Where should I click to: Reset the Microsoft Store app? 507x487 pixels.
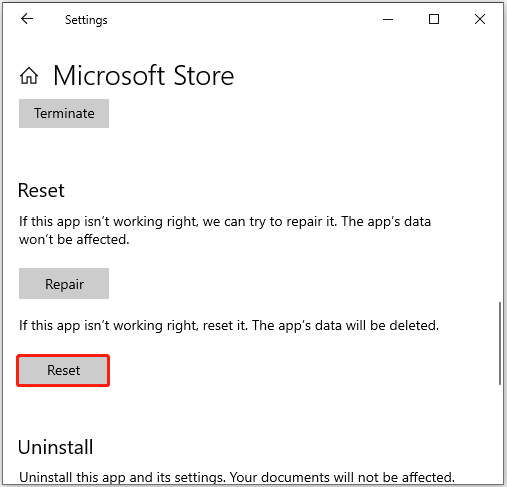pyautogui.click(x=63, y=370)
